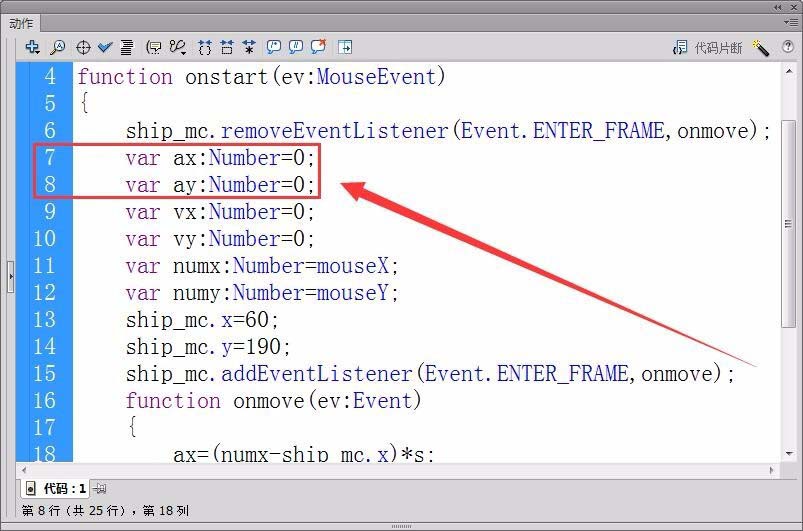Click the horizontal scrollbar right arrow

(772, 470)
